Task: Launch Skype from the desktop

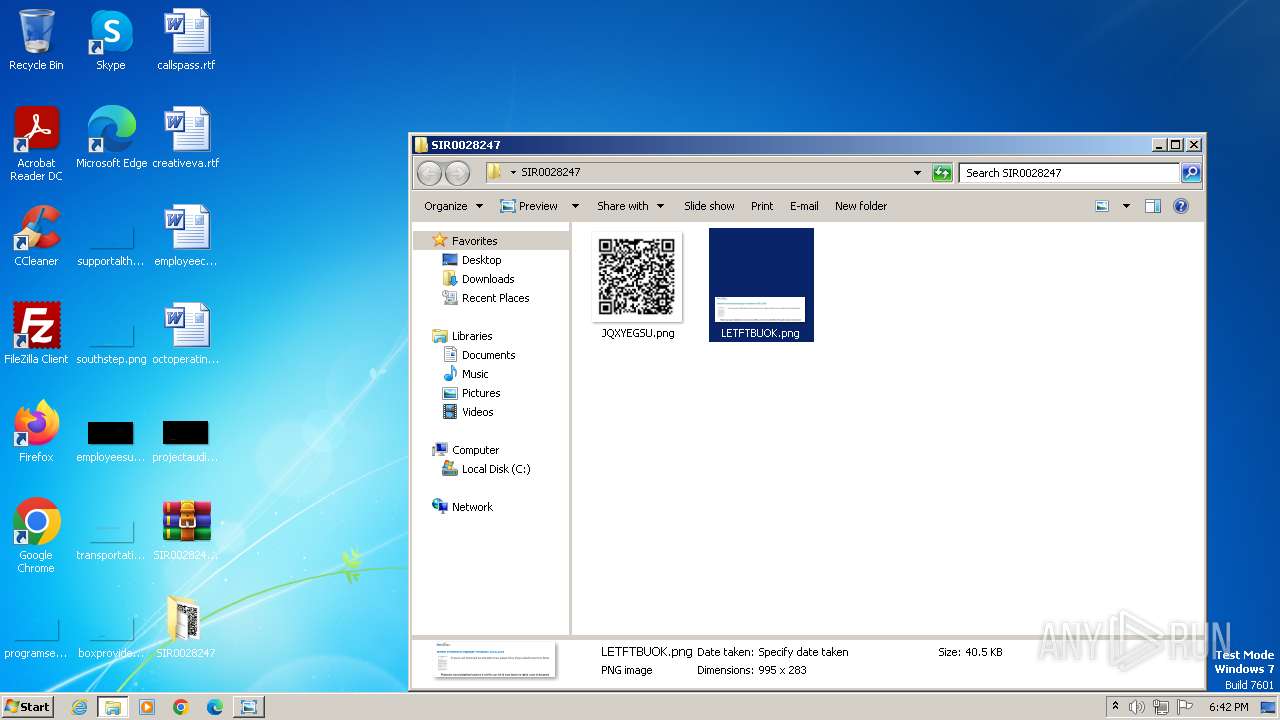Action: pyautogui.click(x=110, y=40)
